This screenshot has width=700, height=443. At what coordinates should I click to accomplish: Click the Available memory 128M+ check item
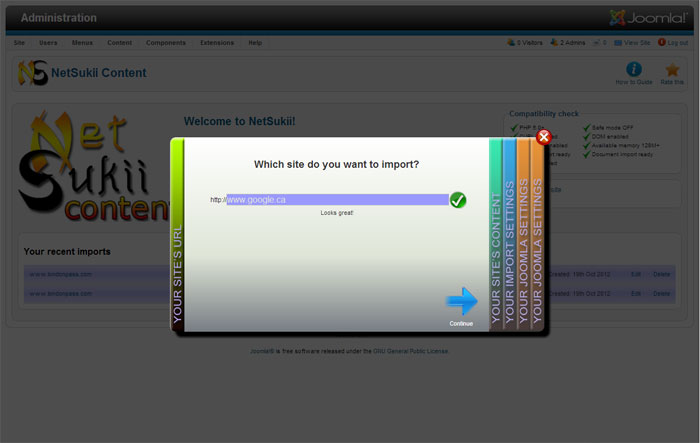click(621, 145)
